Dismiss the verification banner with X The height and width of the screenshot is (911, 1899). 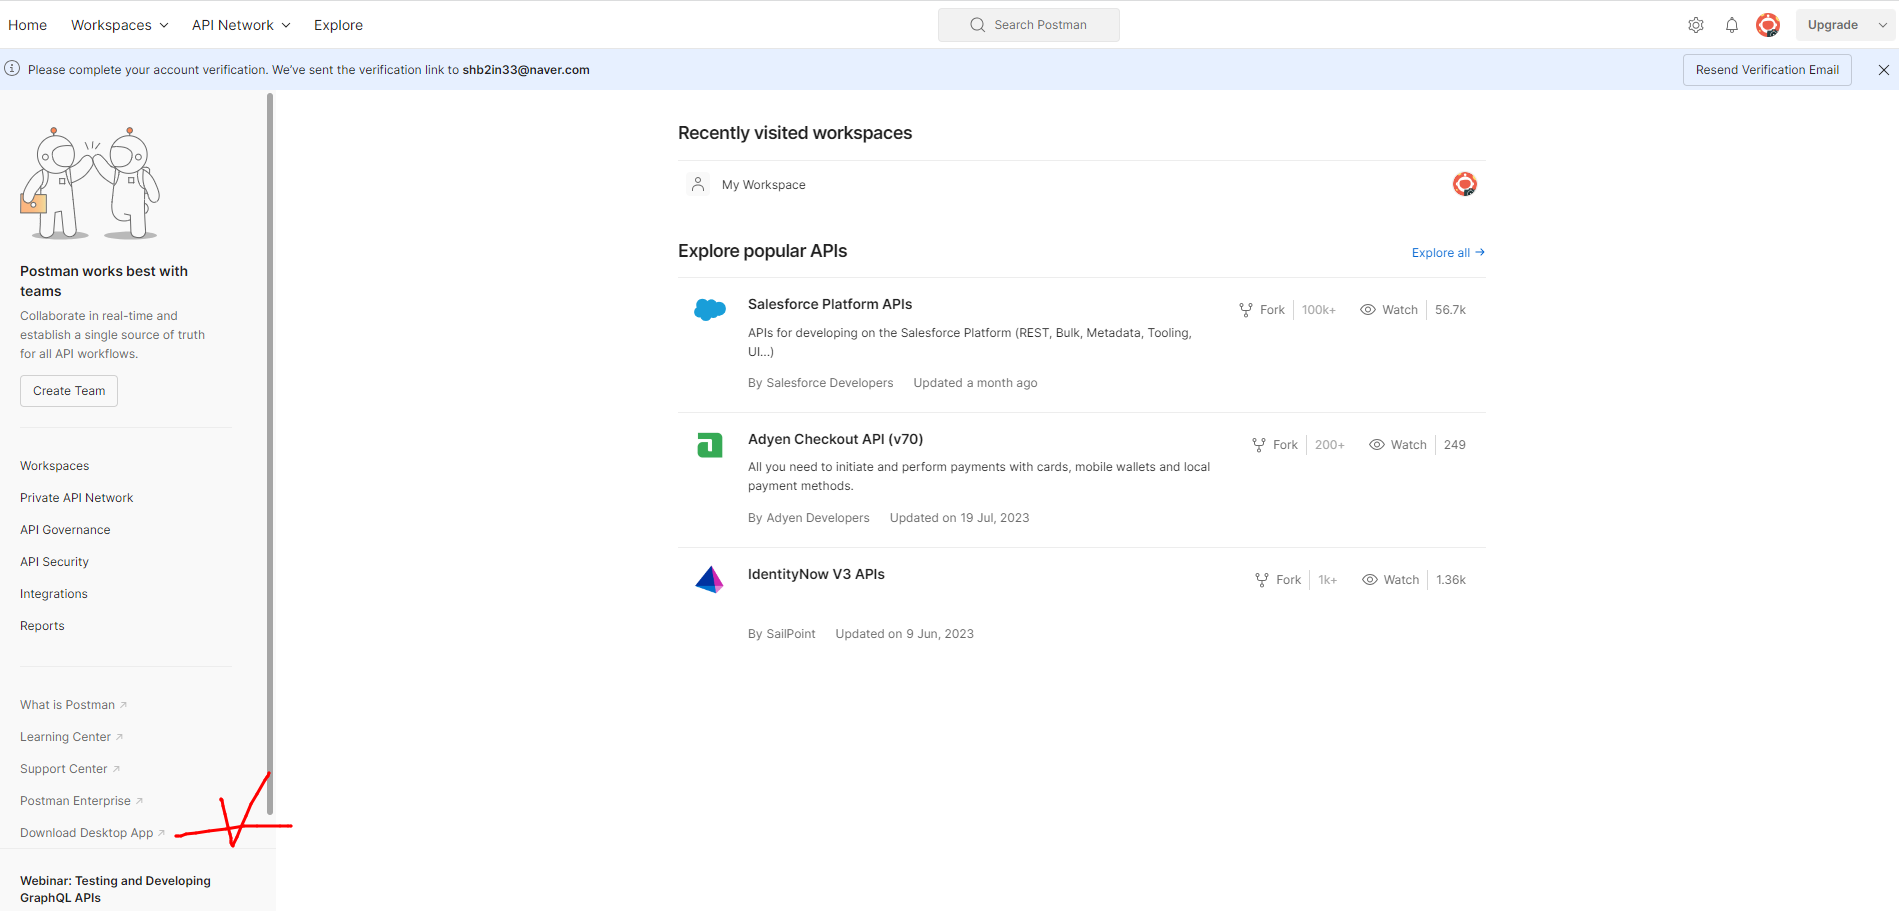[1884, 70]
